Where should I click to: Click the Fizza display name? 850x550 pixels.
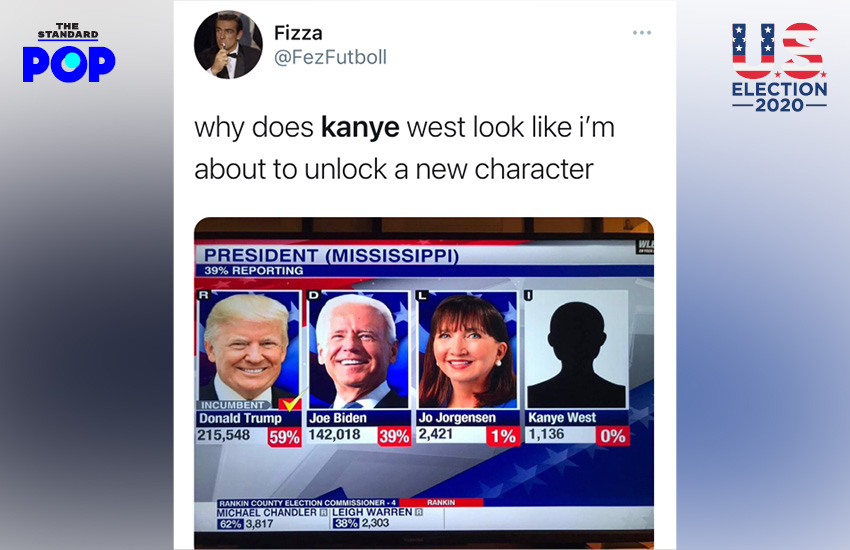click(x=298, y=33)
